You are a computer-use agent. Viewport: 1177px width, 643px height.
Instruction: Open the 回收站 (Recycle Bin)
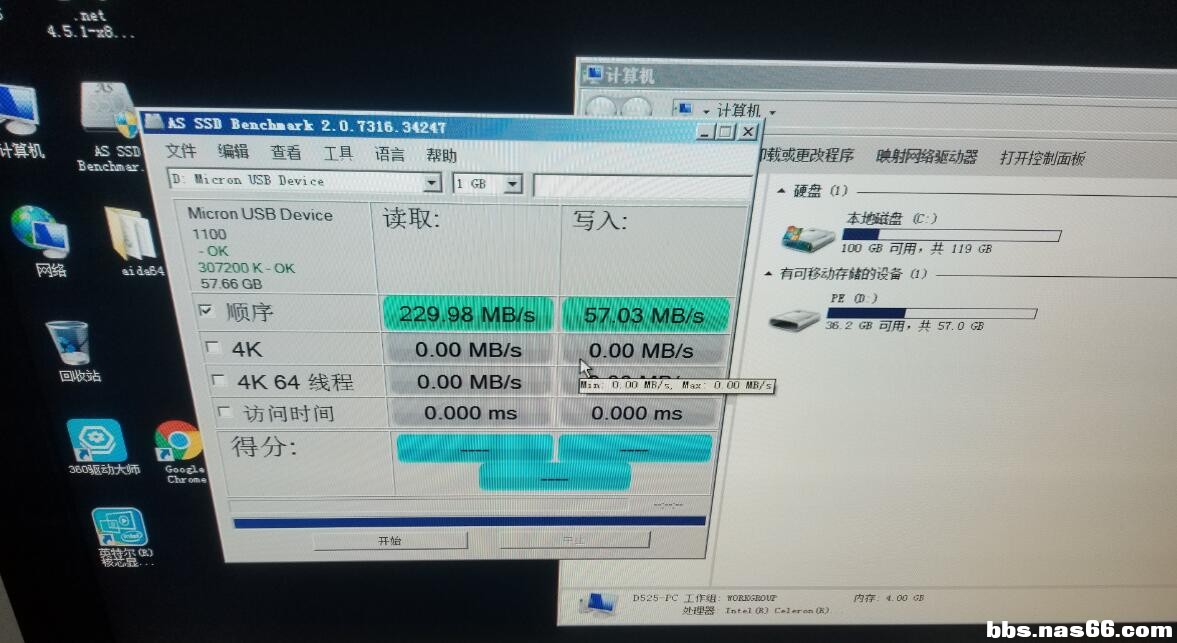pyautogui.click(x=66, y=340)
